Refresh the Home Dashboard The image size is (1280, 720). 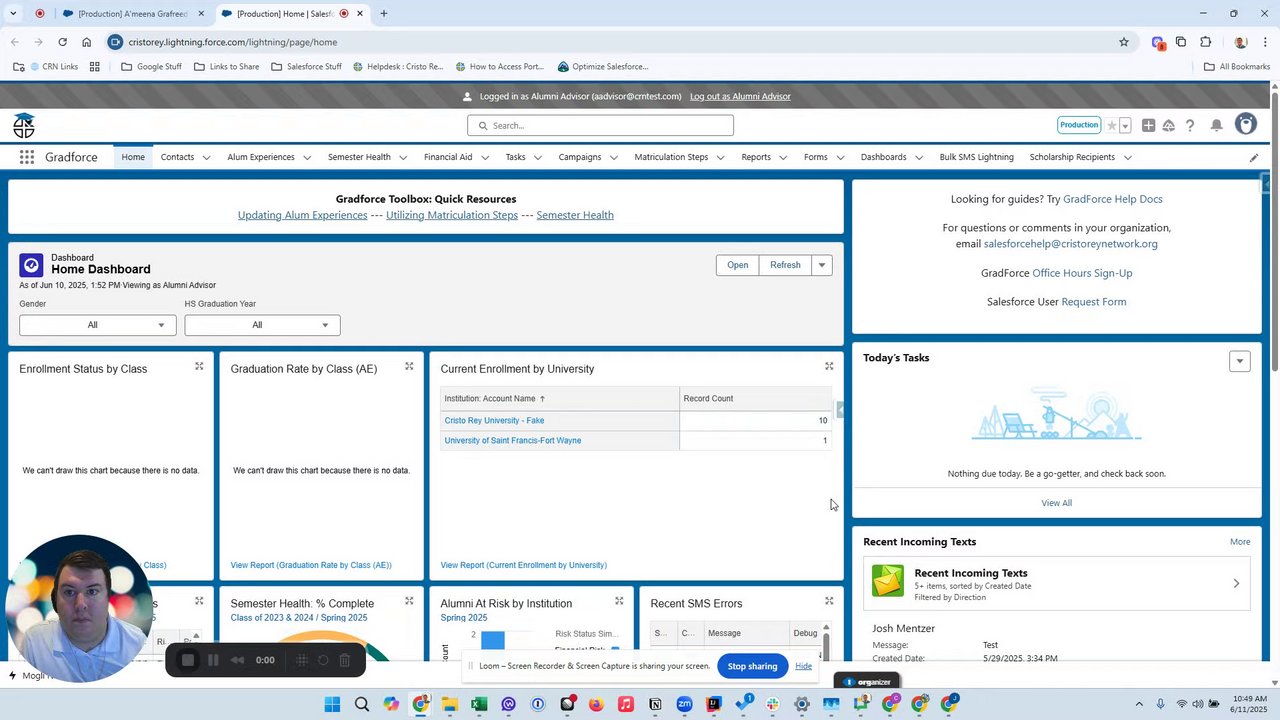785,265
